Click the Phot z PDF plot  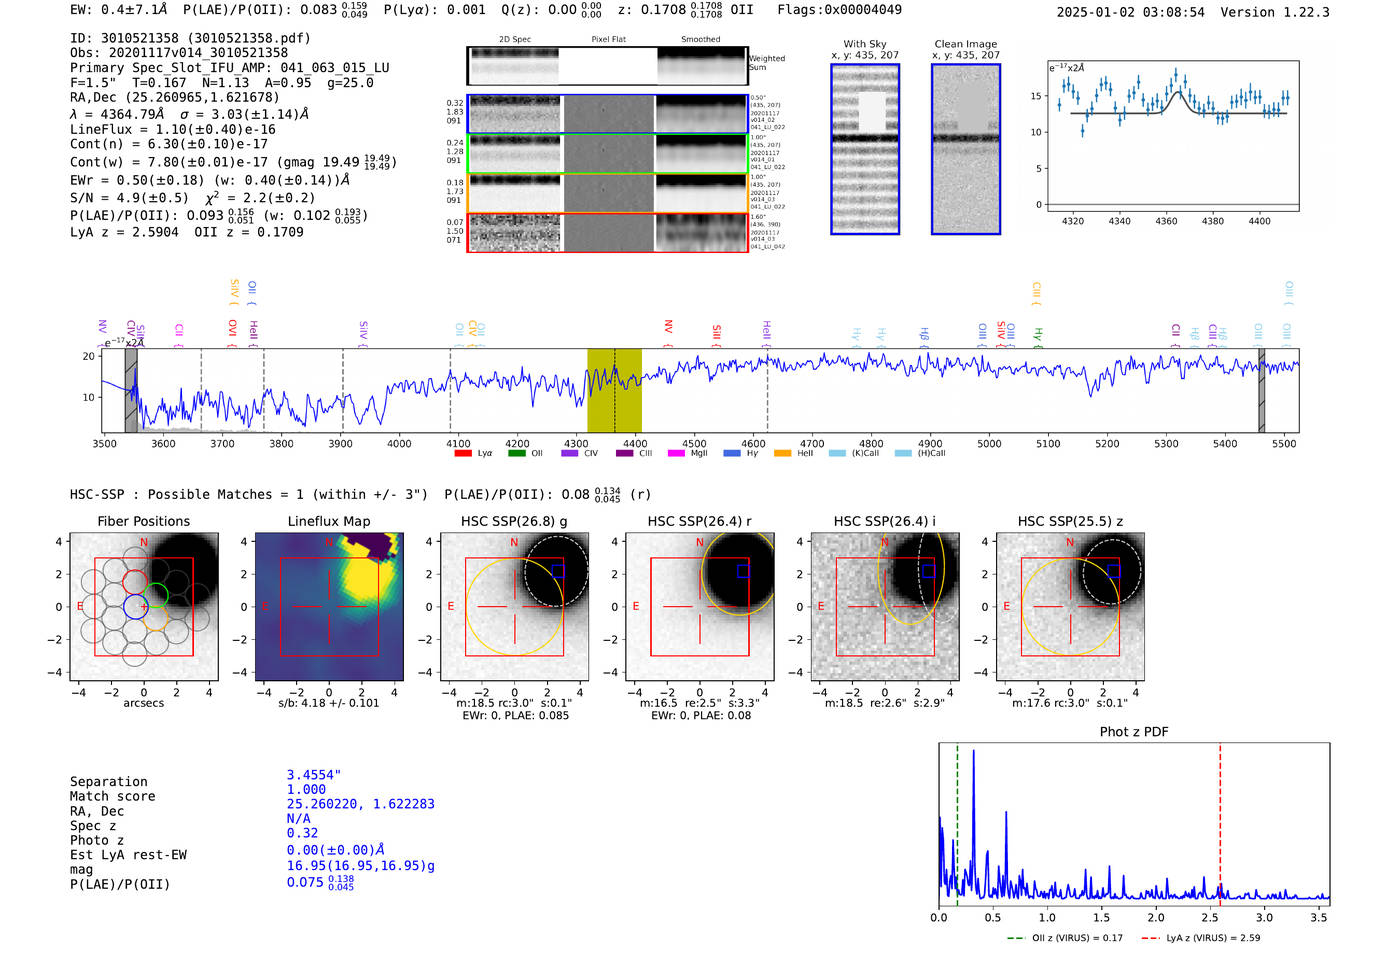[x=1134, y=824]
